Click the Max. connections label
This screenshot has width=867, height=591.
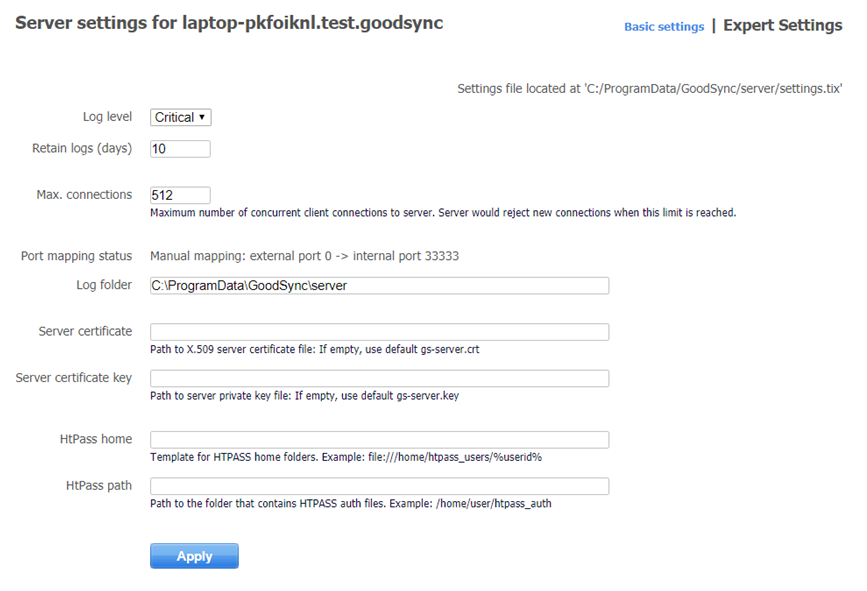[84, 194]
